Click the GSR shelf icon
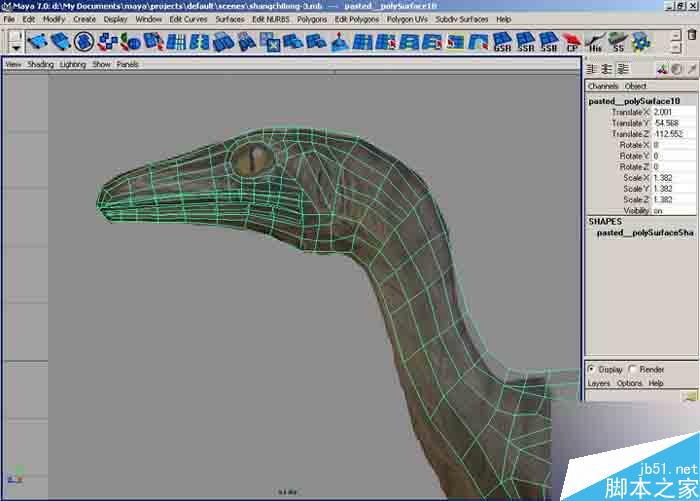The height and width of the screenshot is (501, 700). click(502, 42)
